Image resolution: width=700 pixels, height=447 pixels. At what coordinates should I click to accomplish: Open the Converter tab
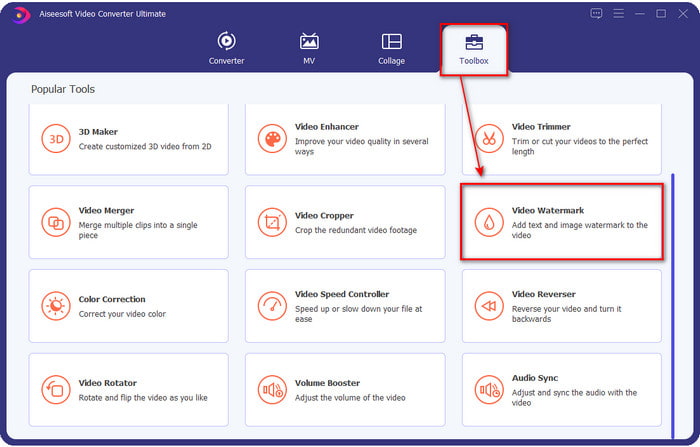click(226, 48)
